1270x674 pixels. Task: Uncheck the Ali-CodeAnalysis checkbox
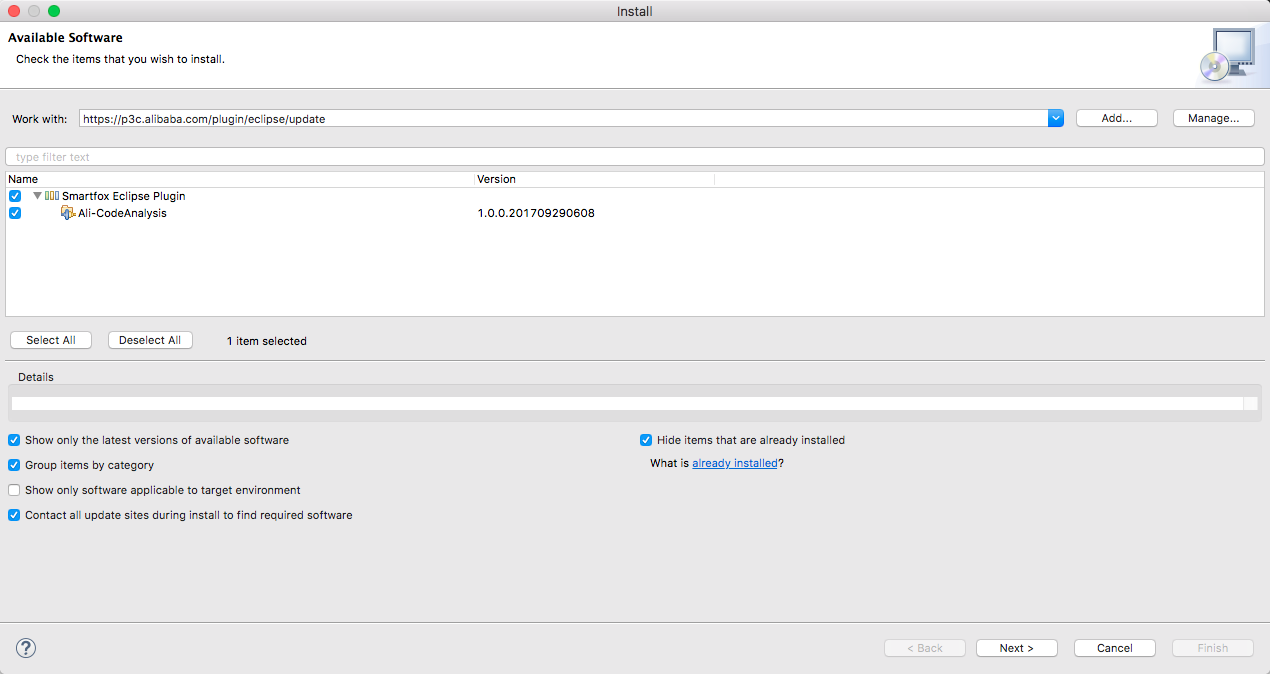click(x=15, y=213)
